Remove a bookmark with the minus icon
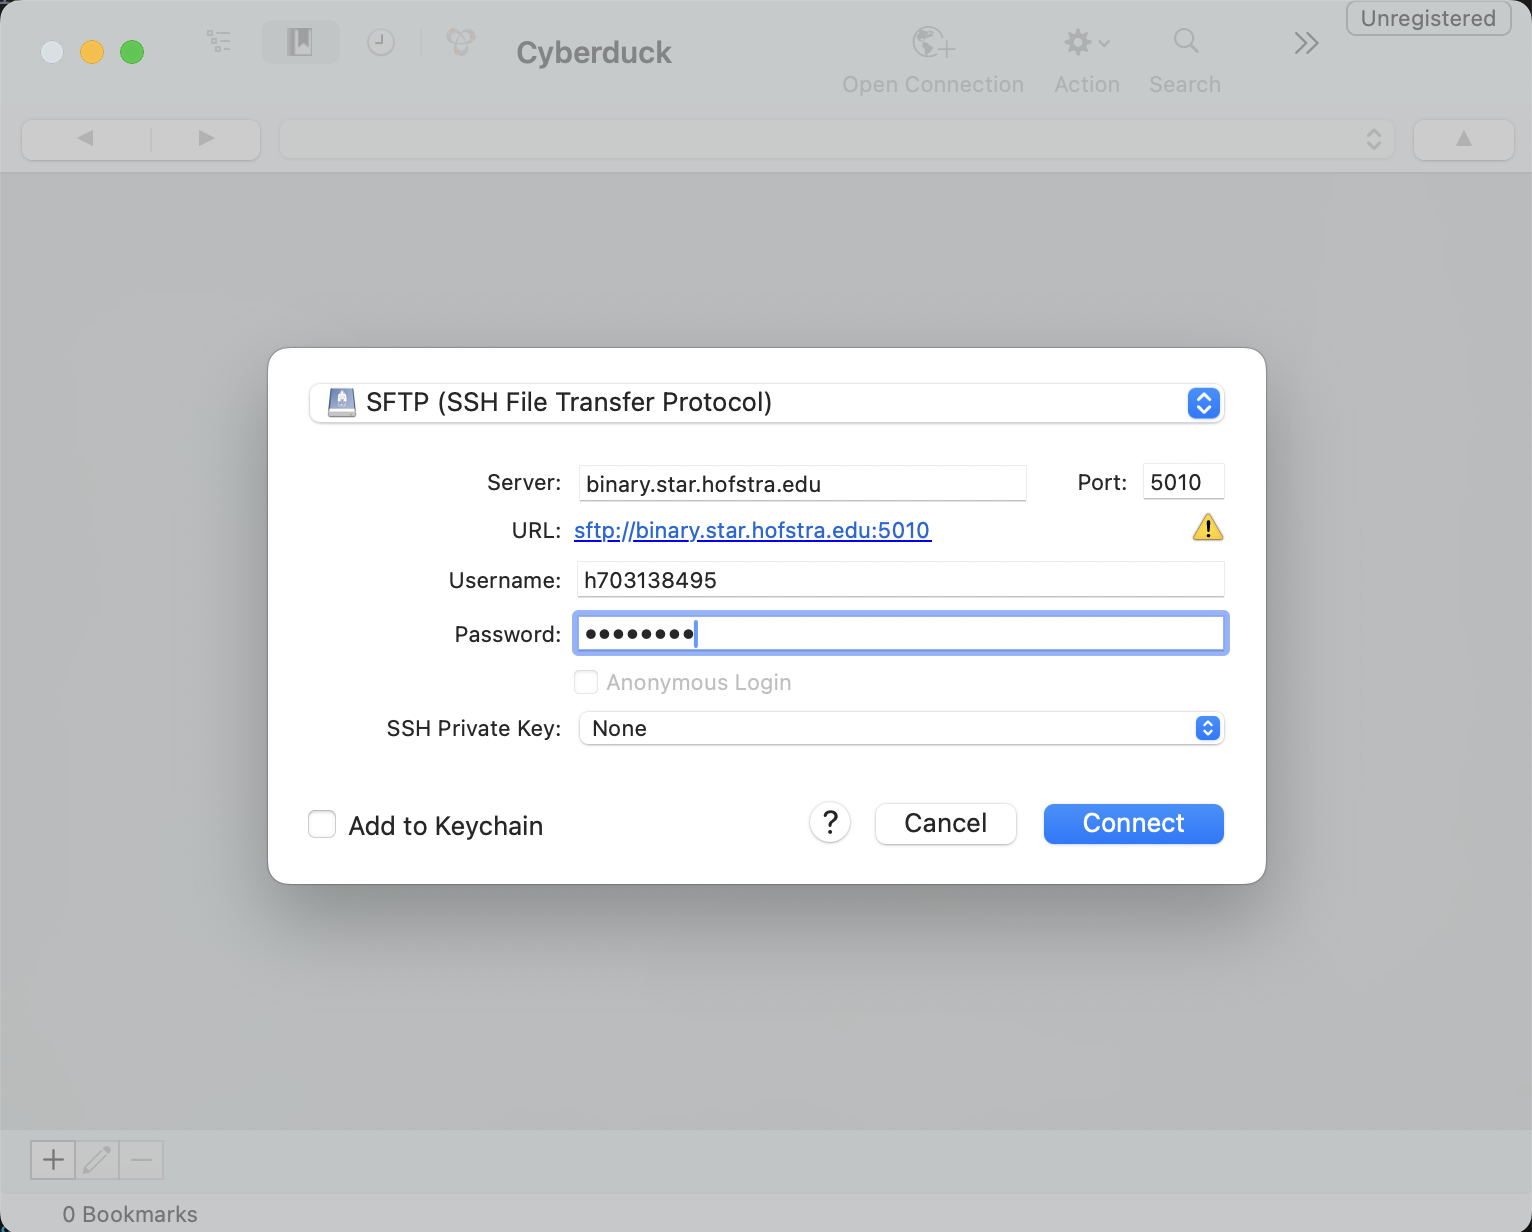Screen dimensions: 1532x1232 (141, 1160)
